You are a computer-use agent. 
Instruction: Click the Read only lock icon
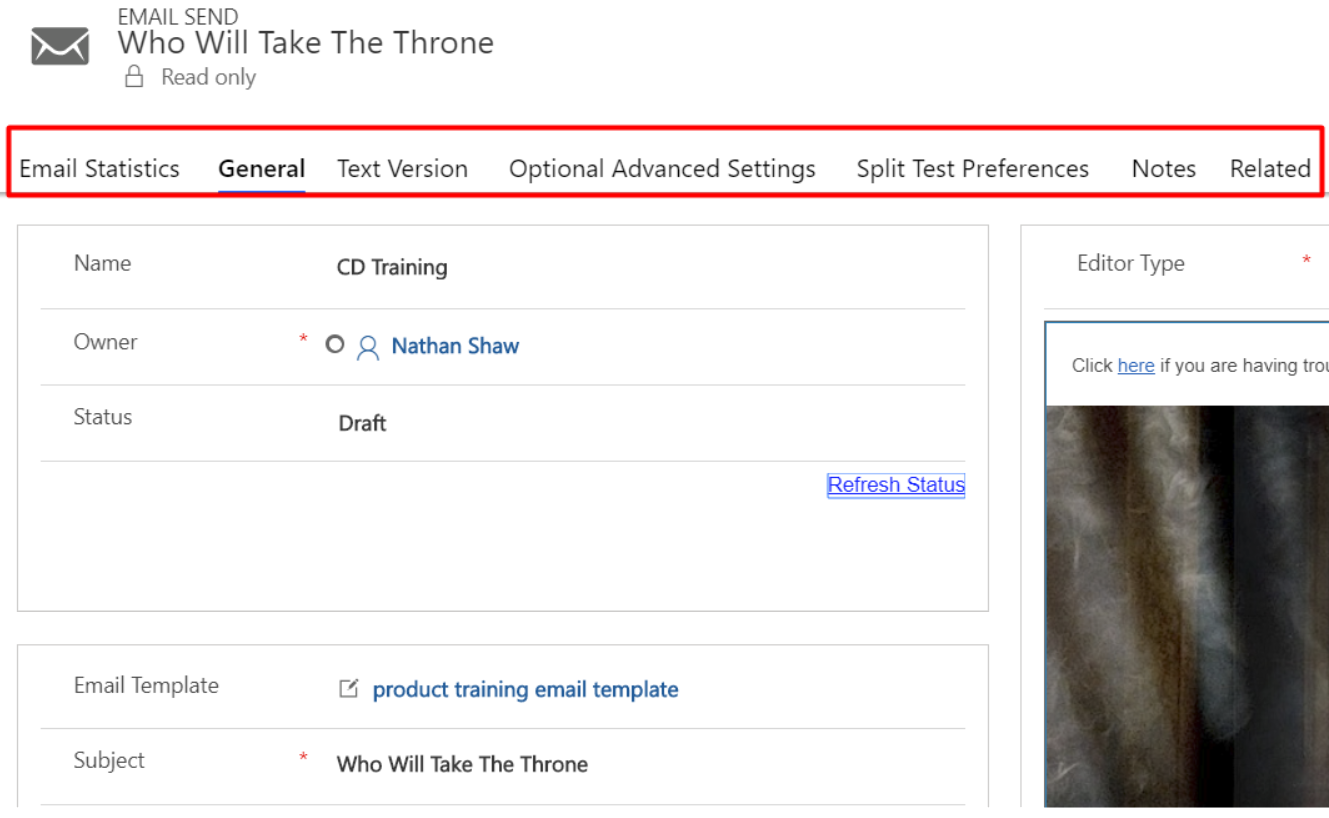pos(134,77)
